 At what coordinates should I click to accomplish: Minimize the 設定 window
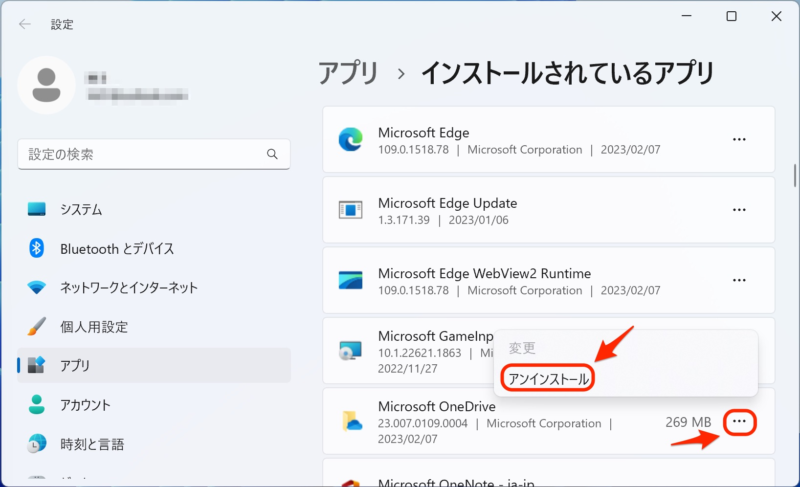[687, 16]
